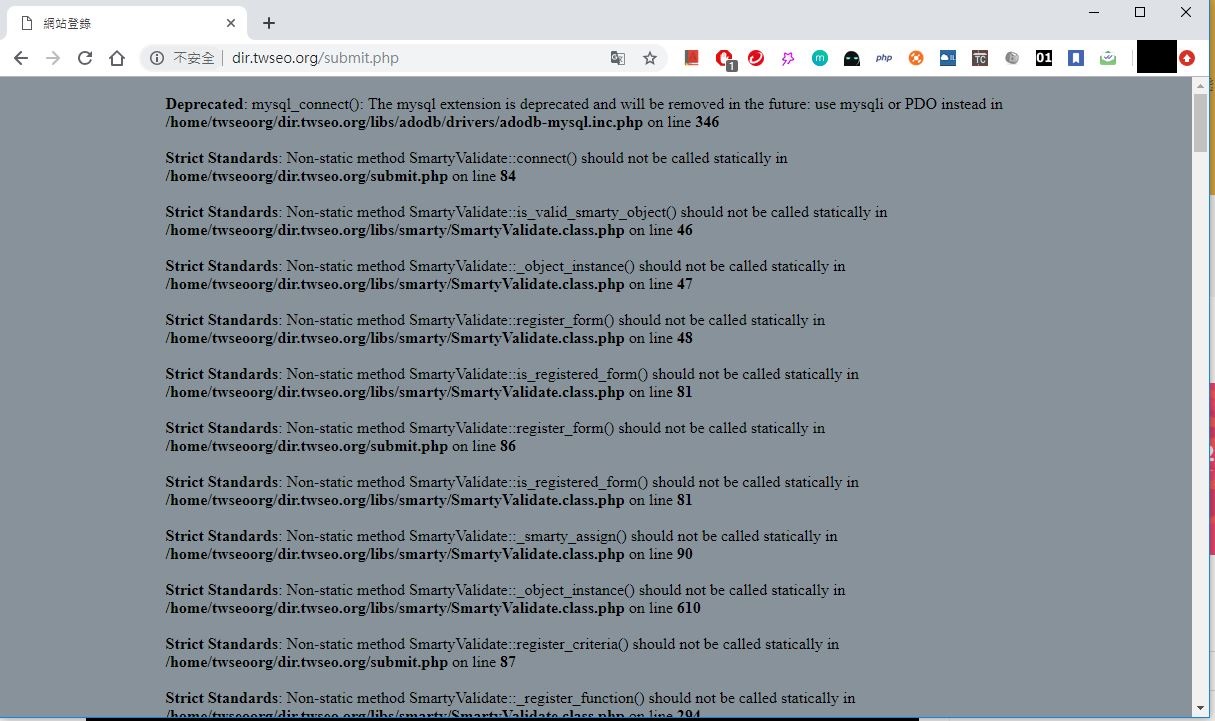Open the Trend Micro red swirl extension
The height and width of the screenshot is (721, 1215).
pyautogui.click(x=756, y=58)
